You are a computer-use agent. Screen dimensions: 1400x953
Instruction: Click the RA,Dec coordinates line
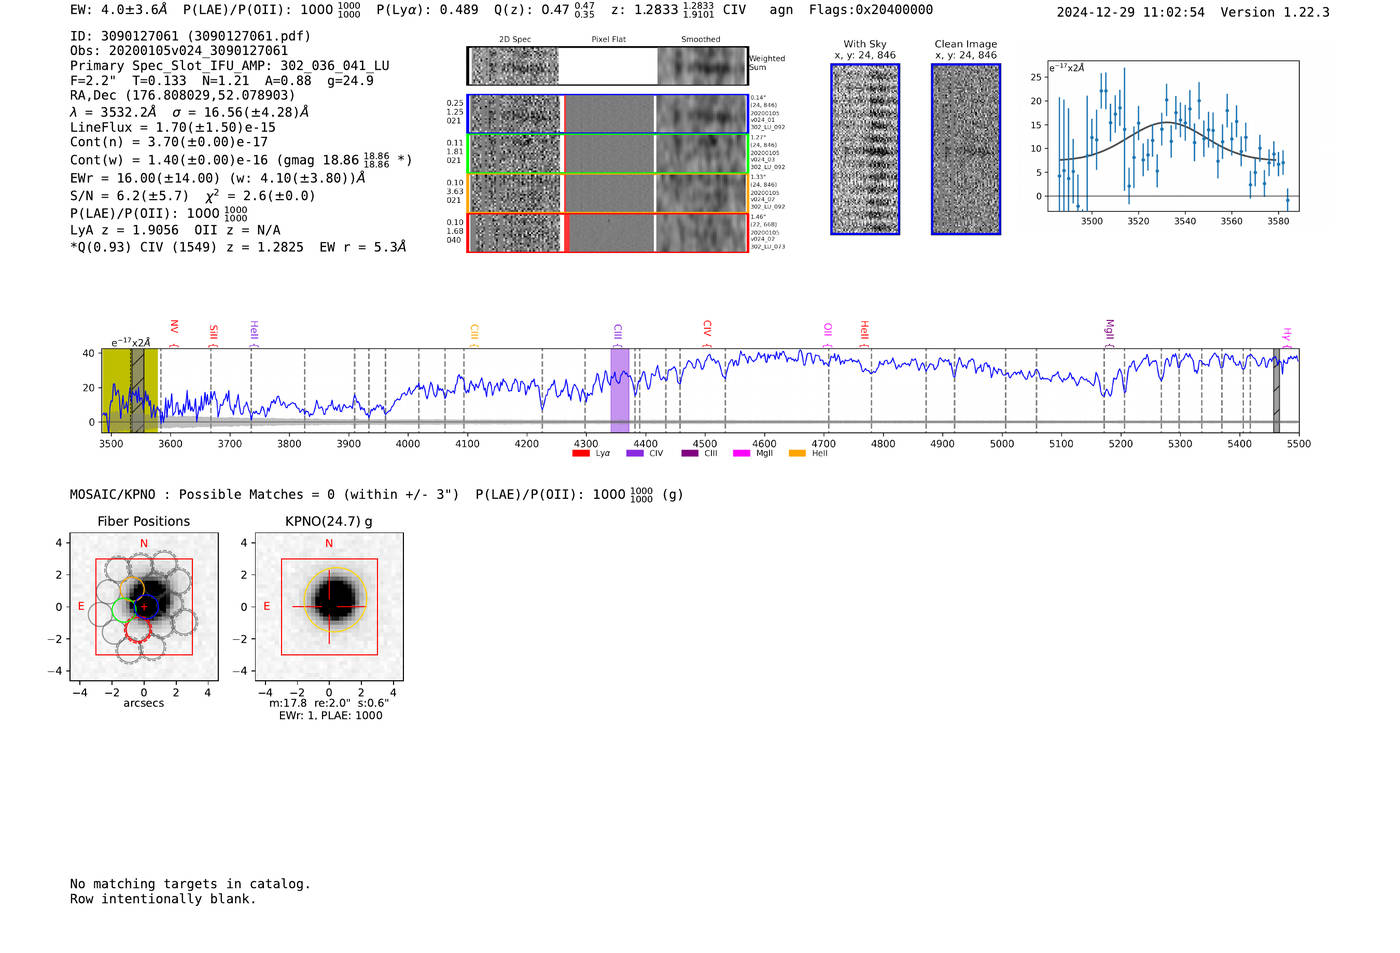(182, 96)
